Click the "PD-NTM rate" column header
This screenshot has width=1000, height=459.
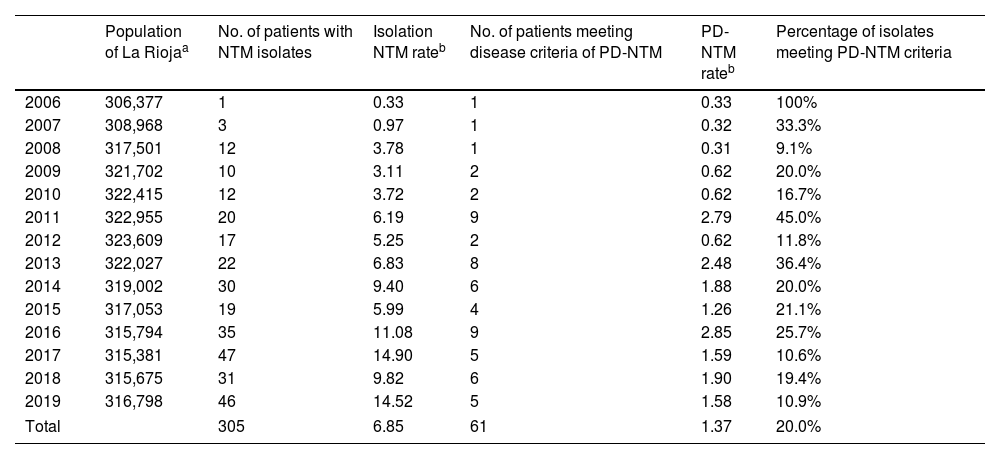pos(716,50)
